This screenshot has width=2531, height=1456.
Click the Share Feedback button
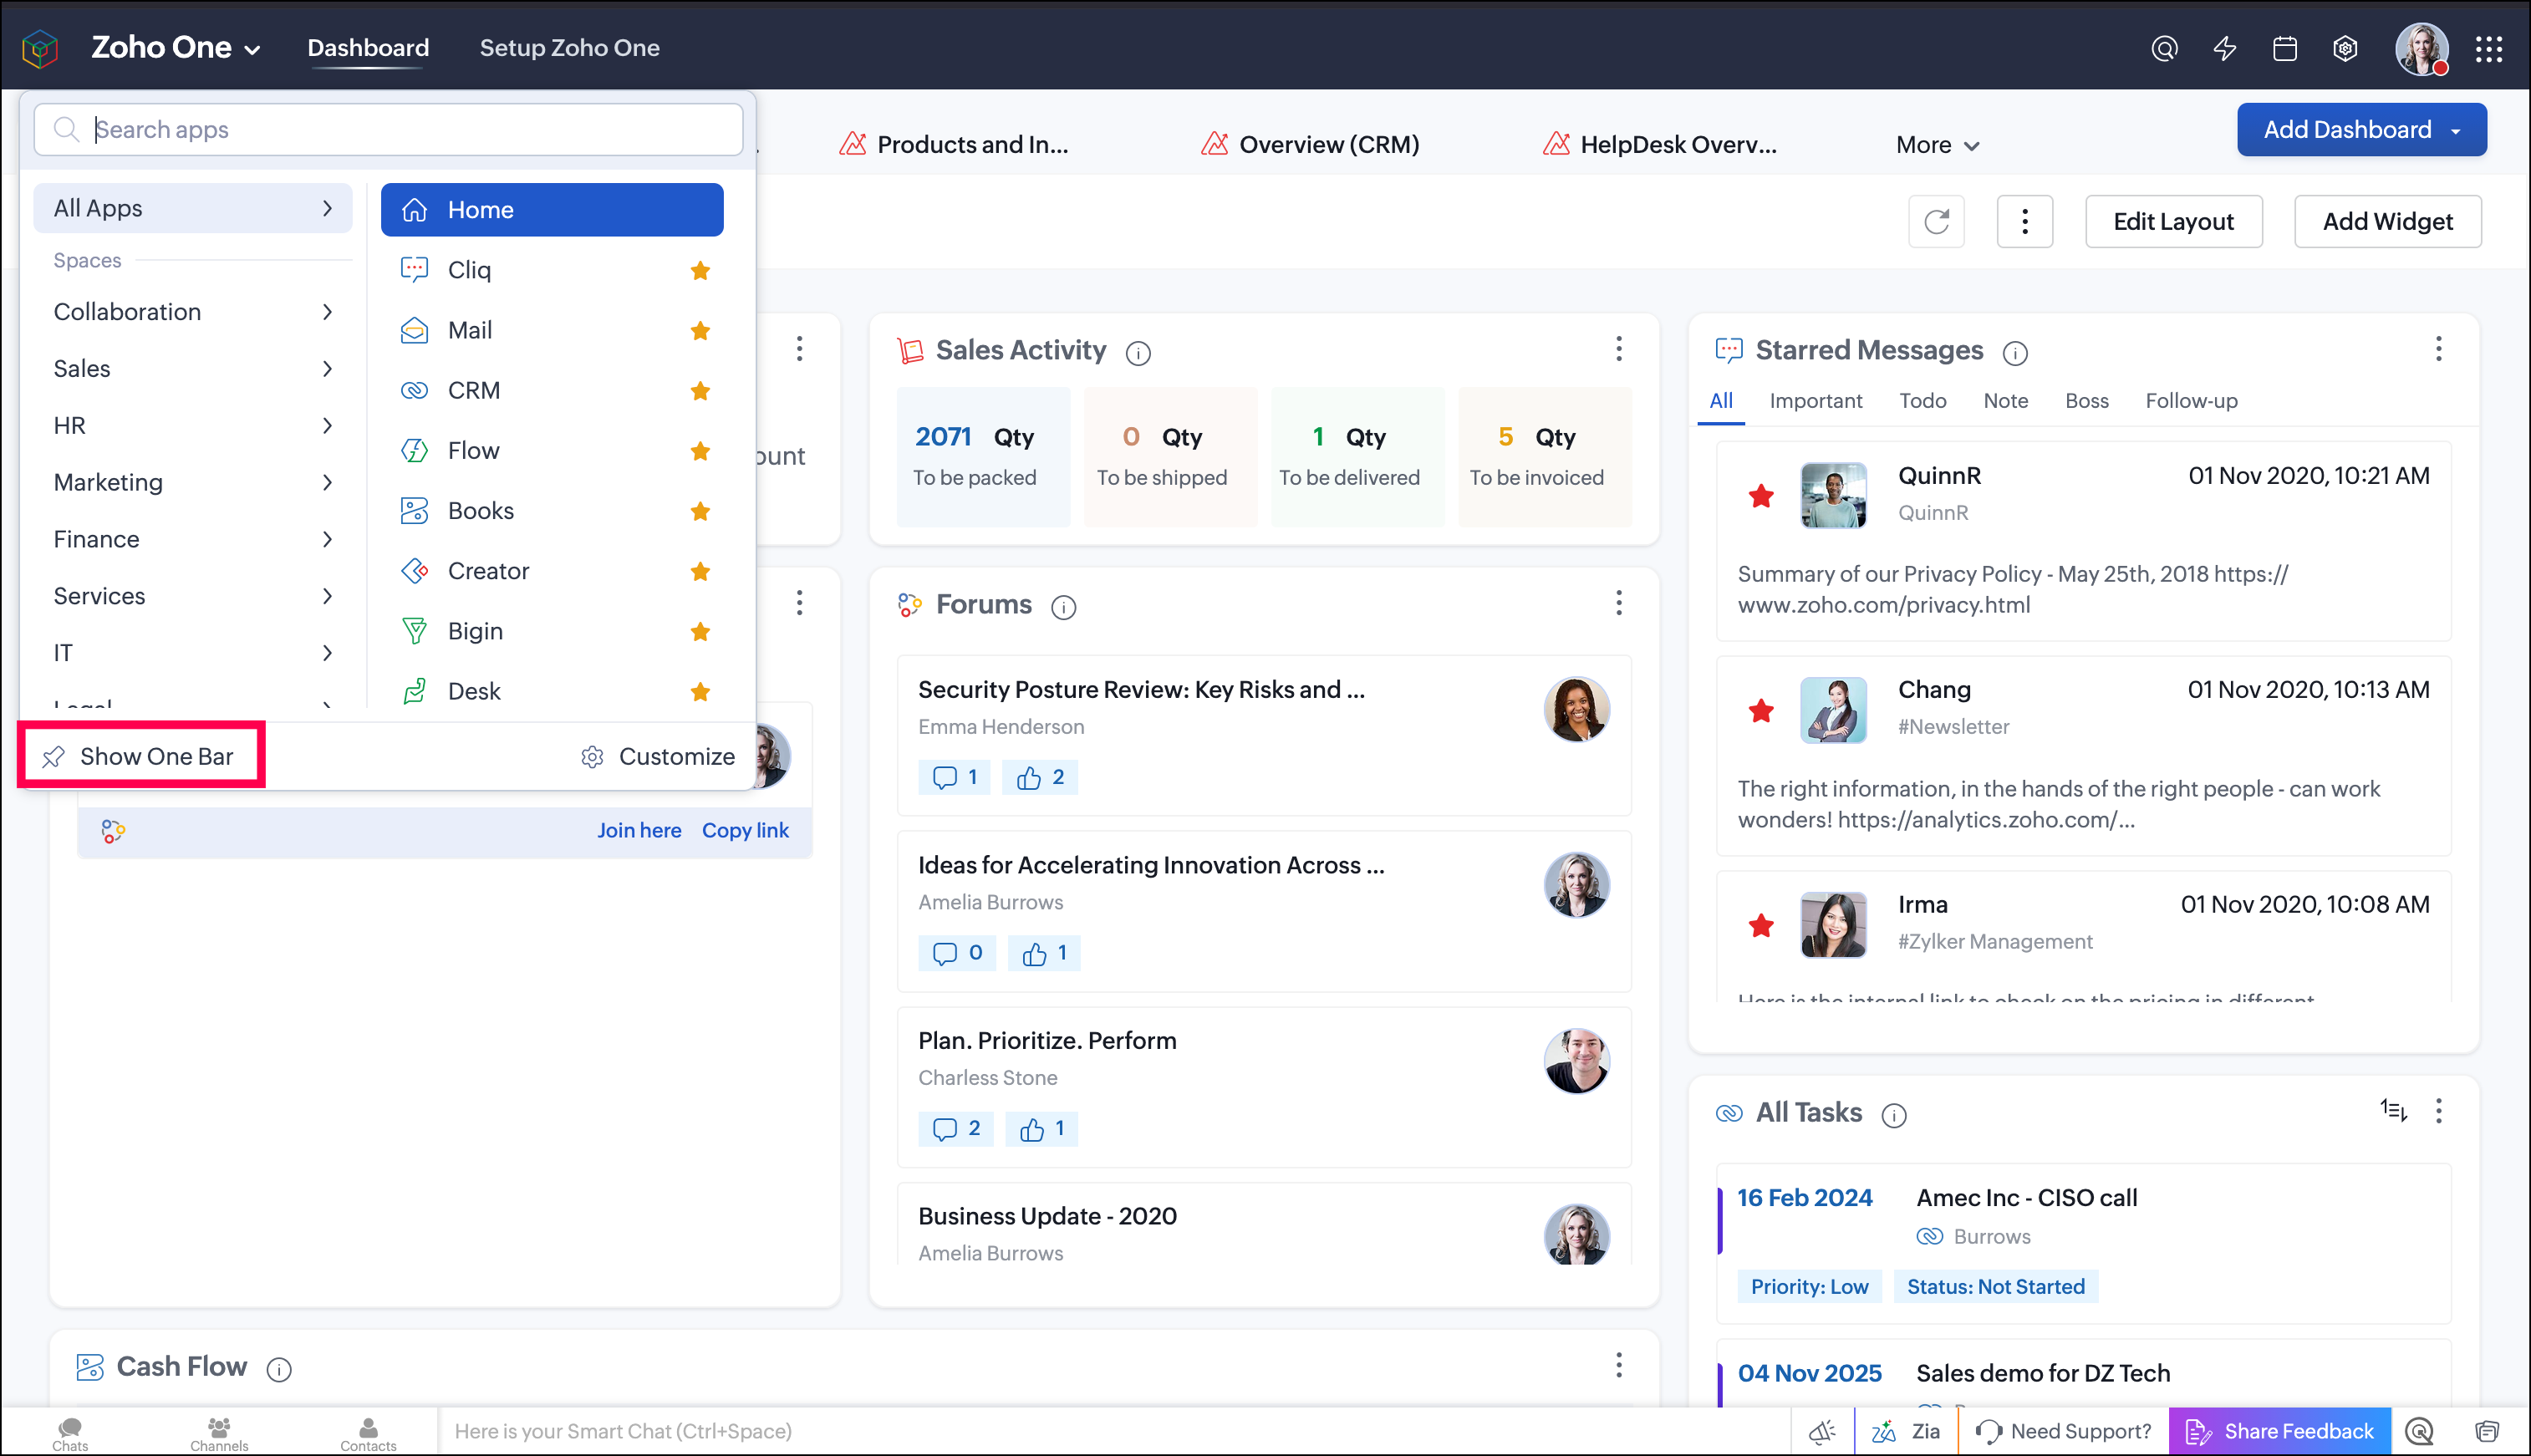tap(2280, 1431)
